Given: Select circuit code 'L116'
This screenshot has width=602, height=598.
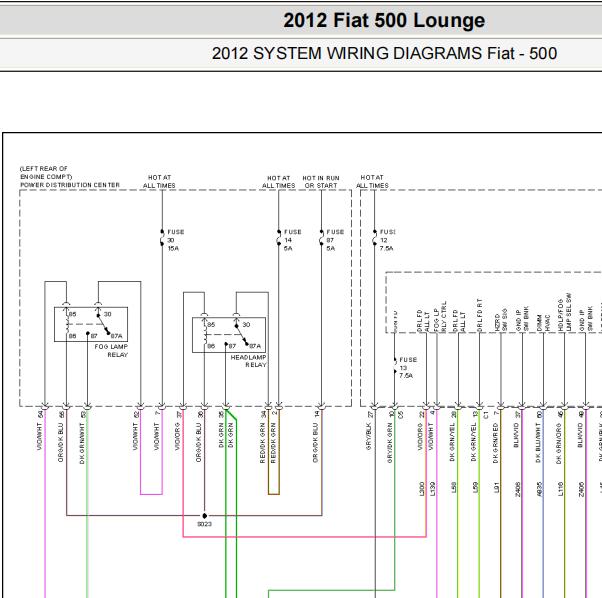Looking at the screenshot, I should tap(560, 489).
